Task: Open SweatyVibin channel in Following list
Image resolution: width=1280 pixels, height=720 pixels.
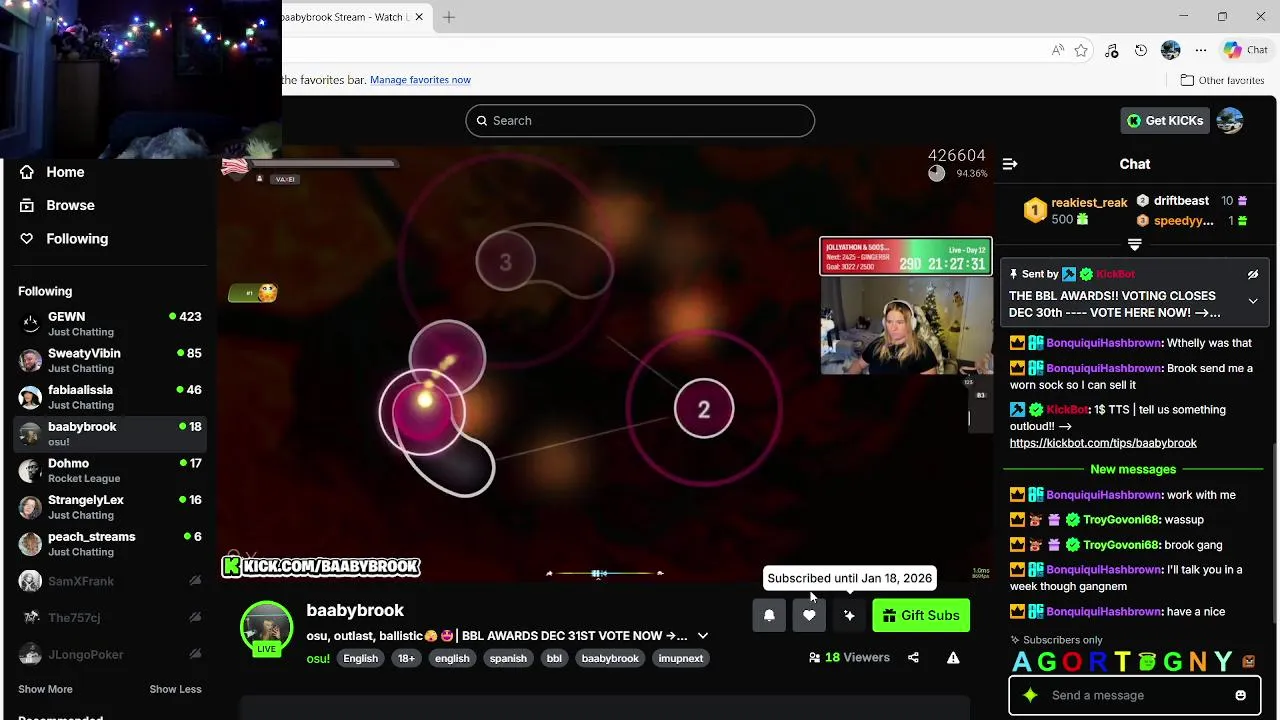Action: coord(110,360)
